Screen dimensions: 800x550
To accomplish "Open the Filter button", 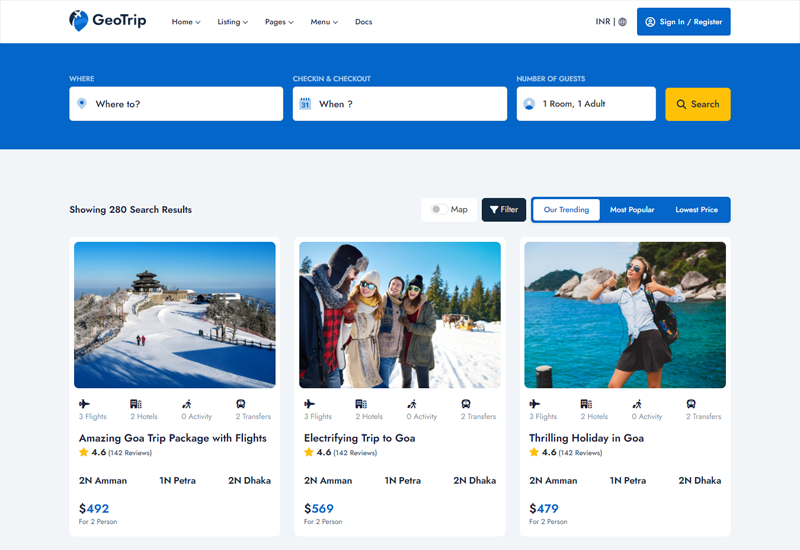I will (x=503, y=210).
